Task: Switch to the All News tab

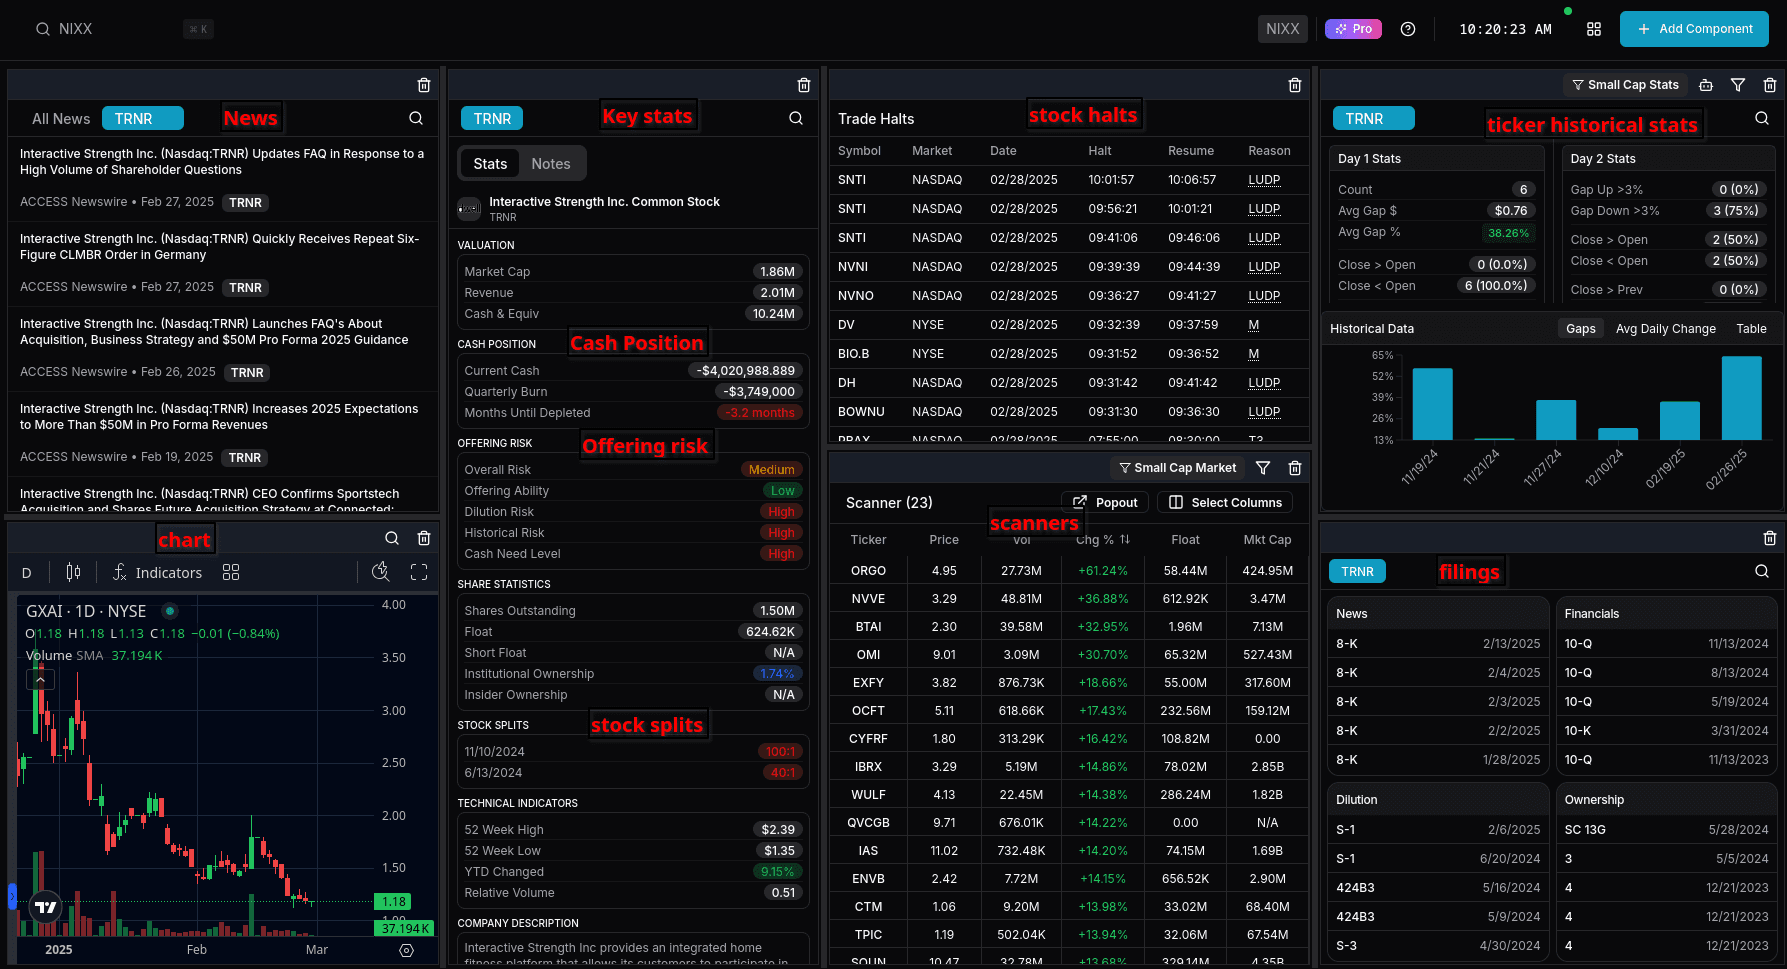Action: click(61, 119)
